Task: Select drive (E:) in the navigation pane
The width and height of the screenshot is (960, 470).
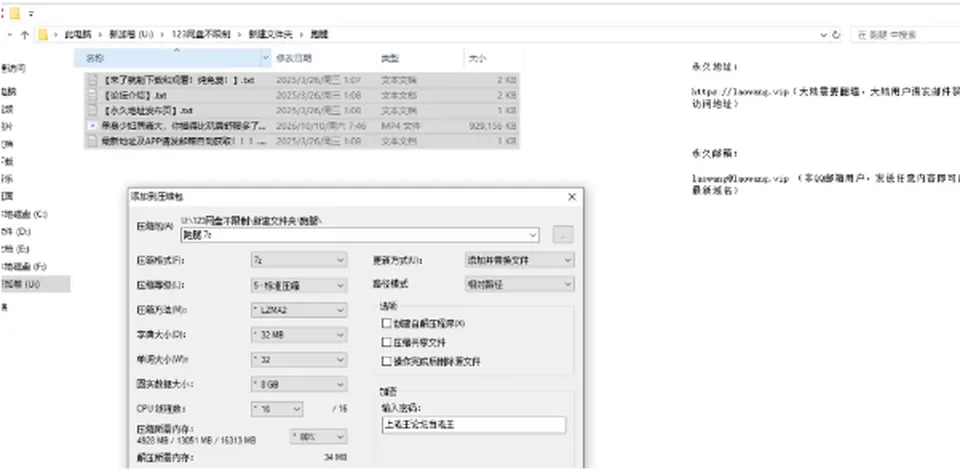Action: (x=16, y=249)
